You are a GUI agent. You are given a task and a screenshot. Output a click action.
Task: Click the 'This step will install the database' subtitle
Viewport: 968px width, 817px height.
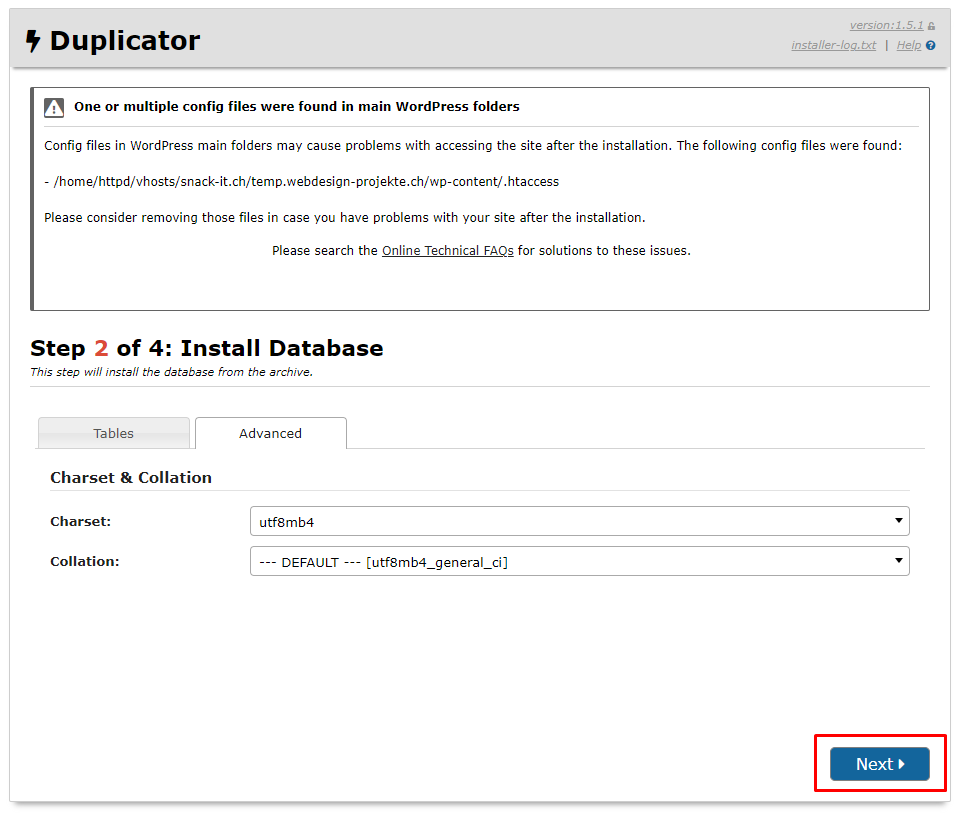tap(172, 372)
